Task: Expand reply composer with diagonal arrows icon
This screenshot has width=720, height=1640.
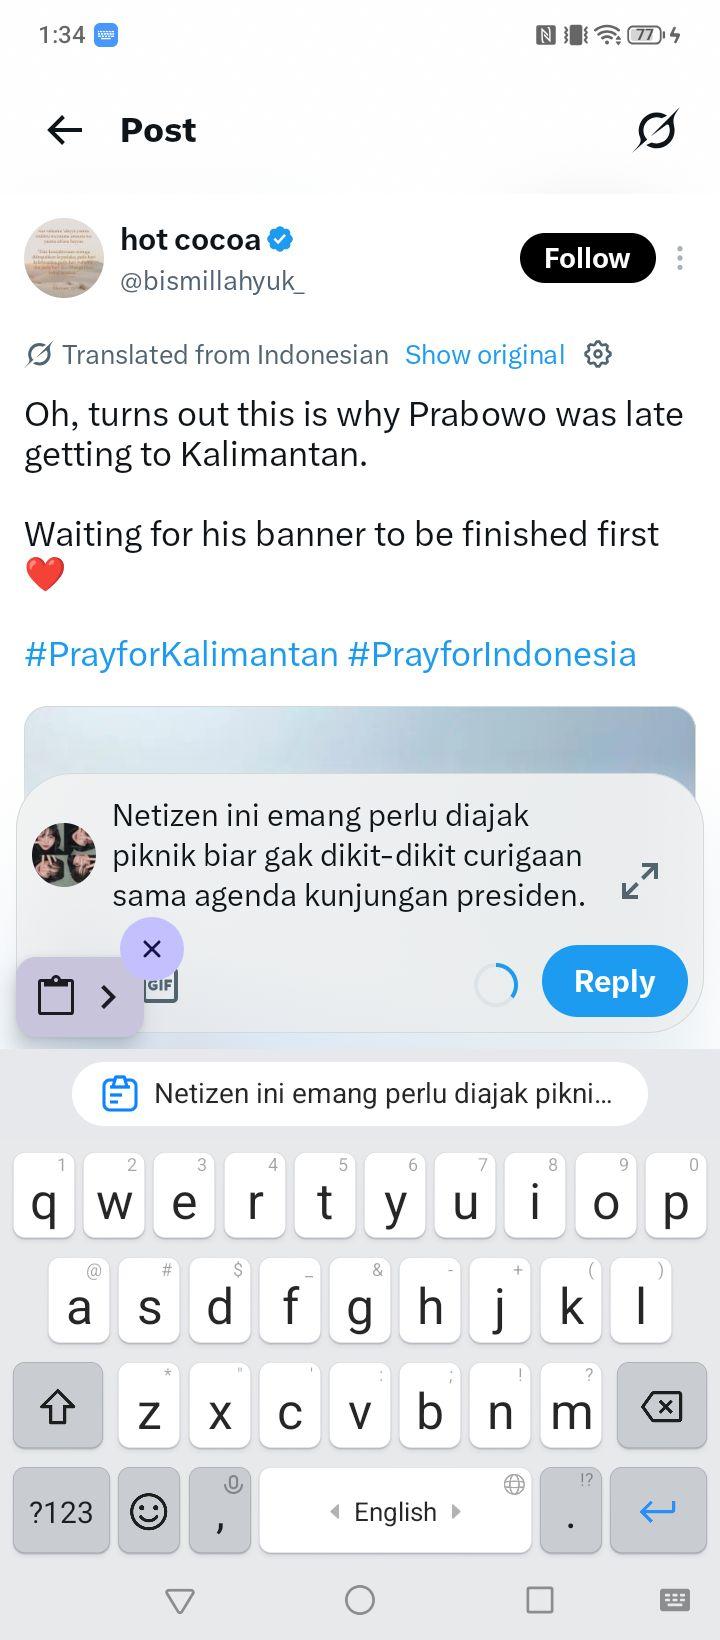Action: point(640,880)
